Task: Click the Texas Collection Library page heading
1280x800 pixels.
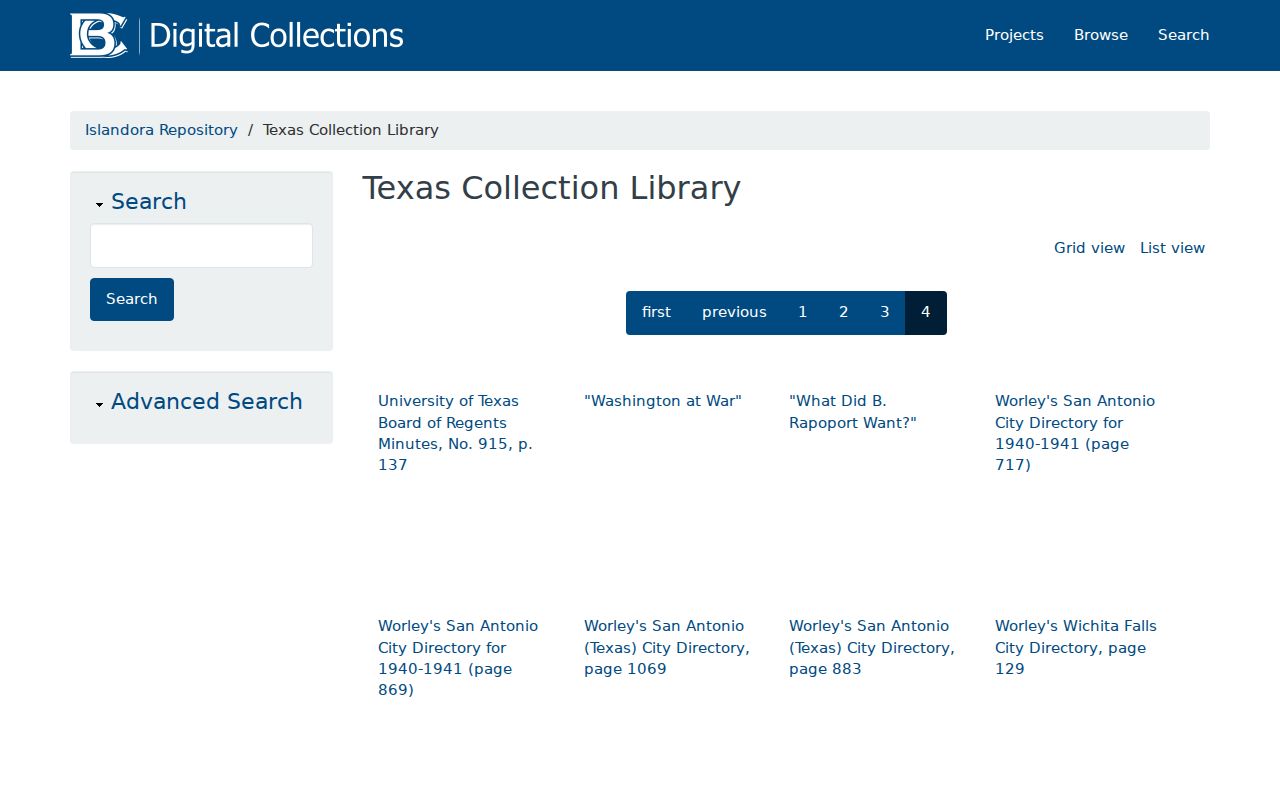Action: click(551, 188)
